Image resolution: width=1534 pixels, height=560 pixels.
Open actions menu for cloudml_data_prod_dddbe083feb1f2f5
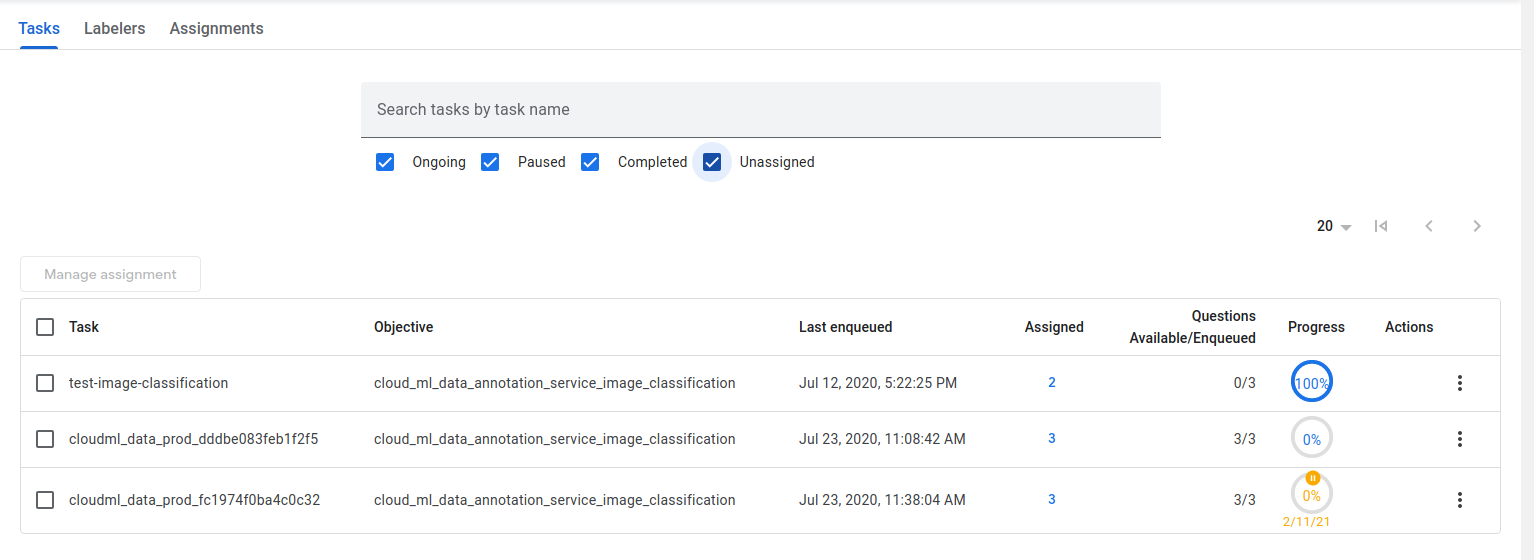coord(1459,439)
